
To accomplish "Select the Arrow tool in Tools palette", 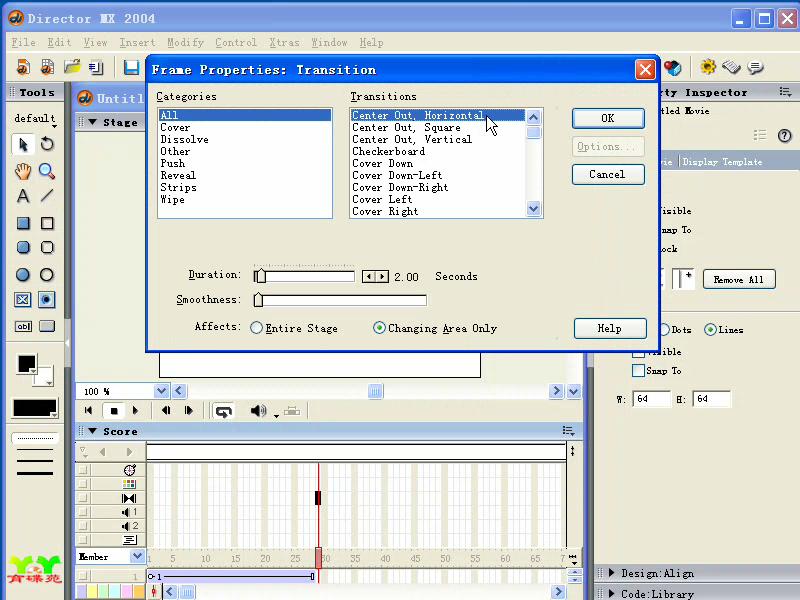I will (23, 144).
